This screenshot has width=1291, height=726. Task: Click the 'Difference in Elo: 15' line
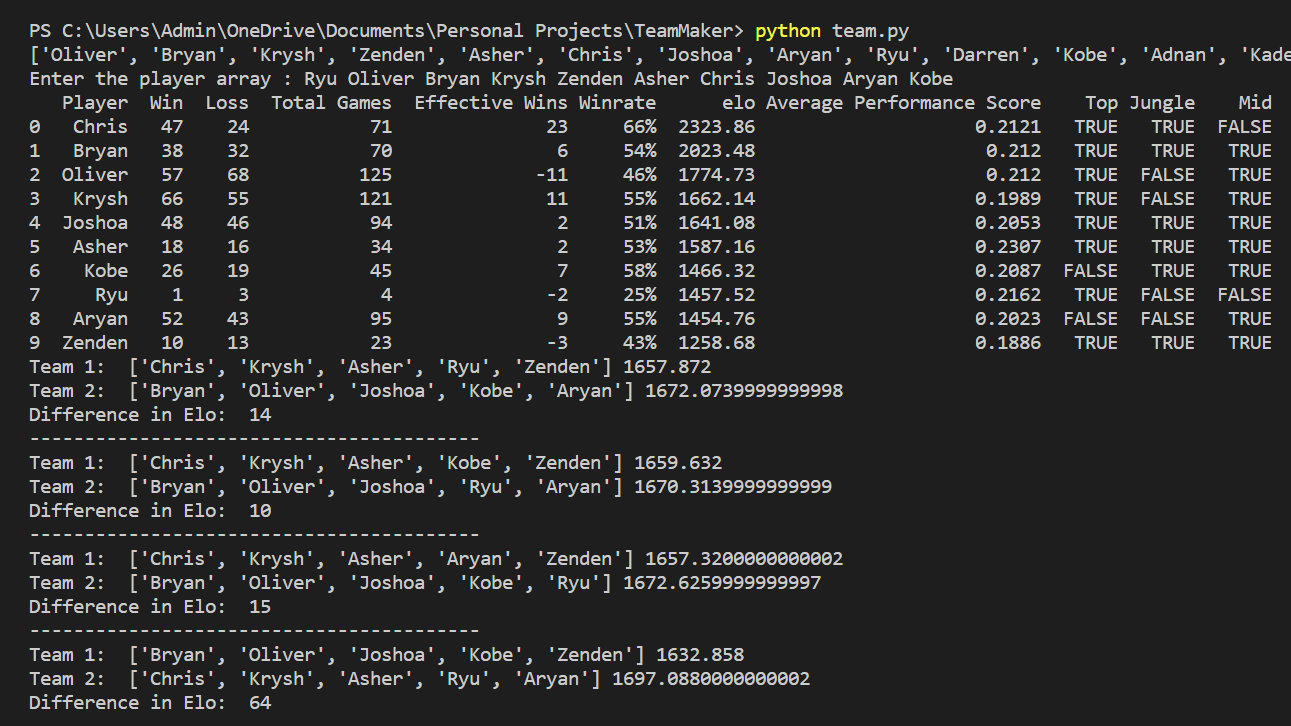click(x=150, y=607)
